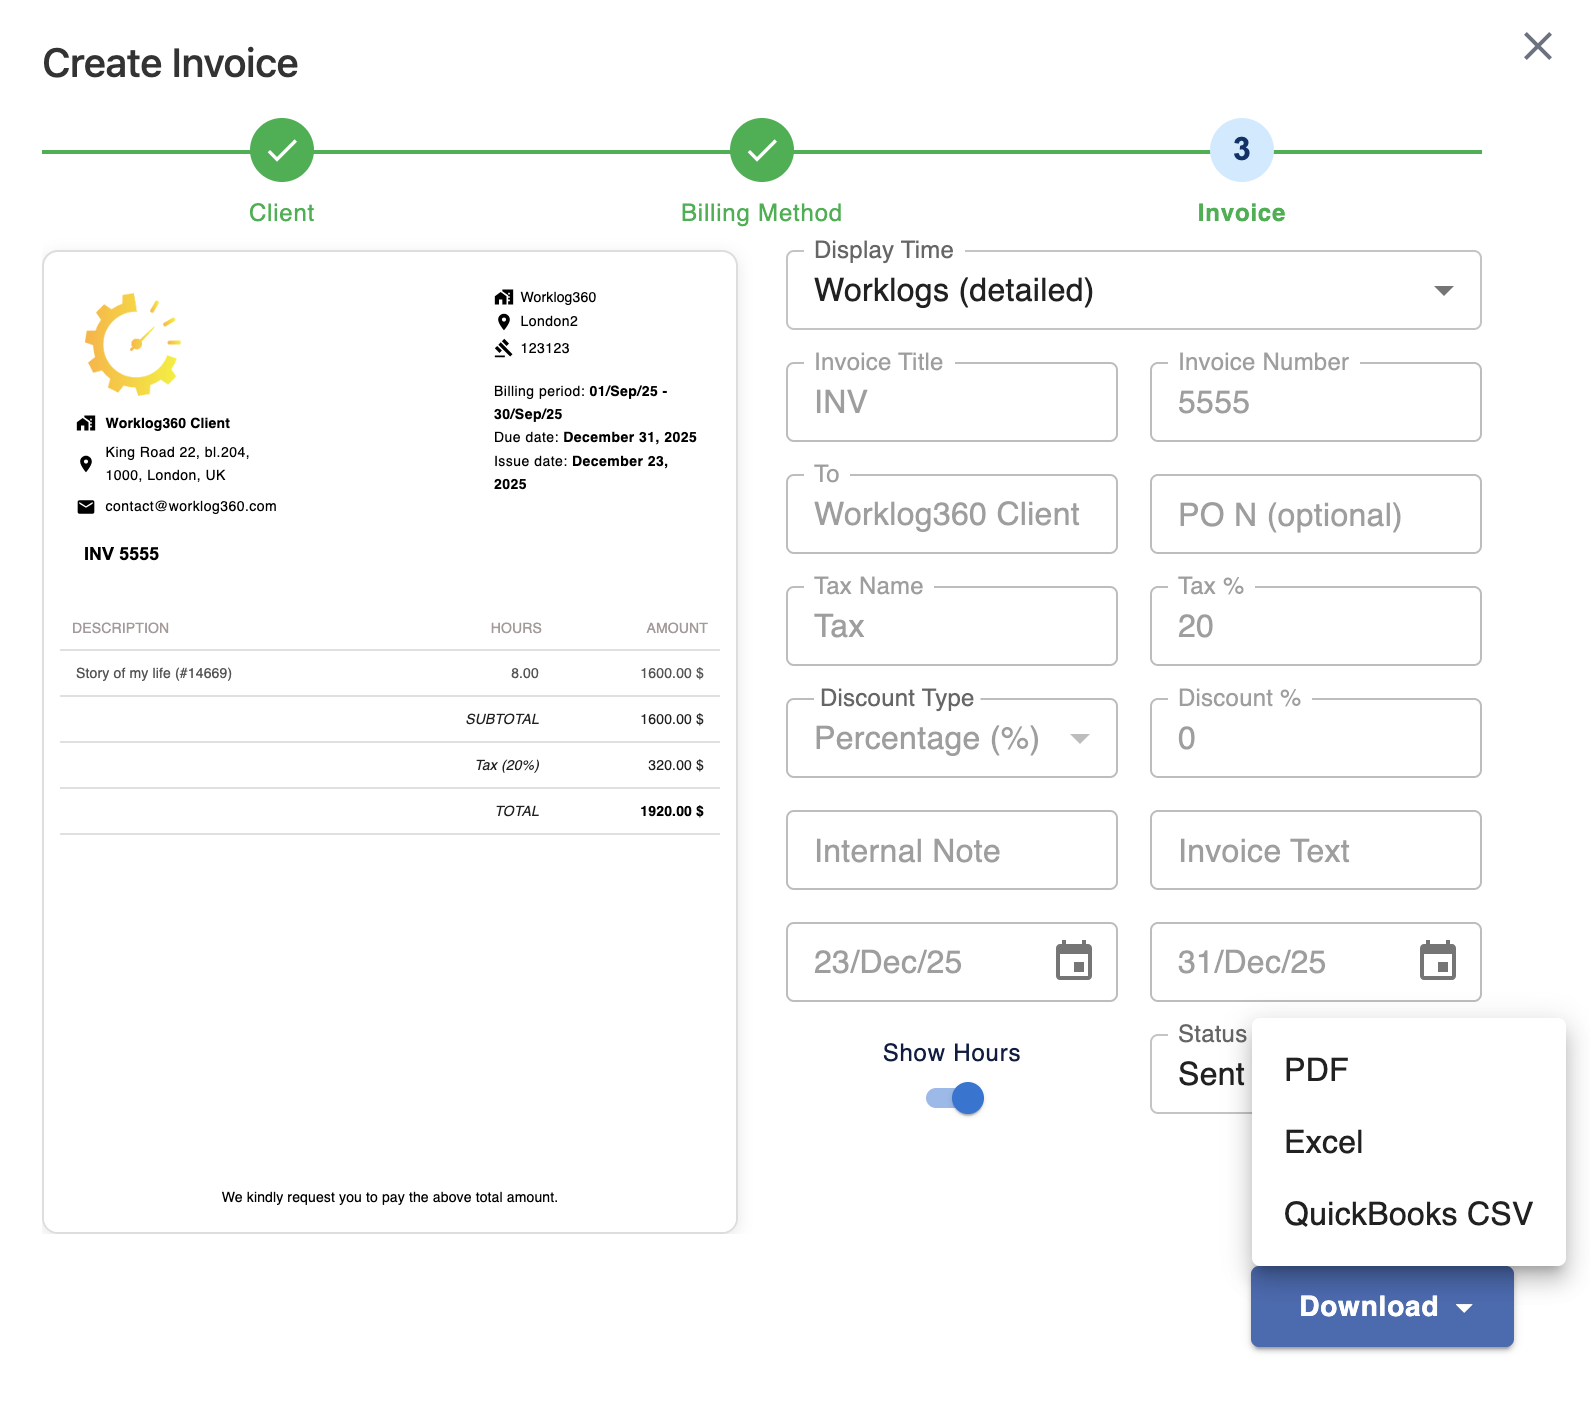Click the AMOUNT column header

coord(677,628)
